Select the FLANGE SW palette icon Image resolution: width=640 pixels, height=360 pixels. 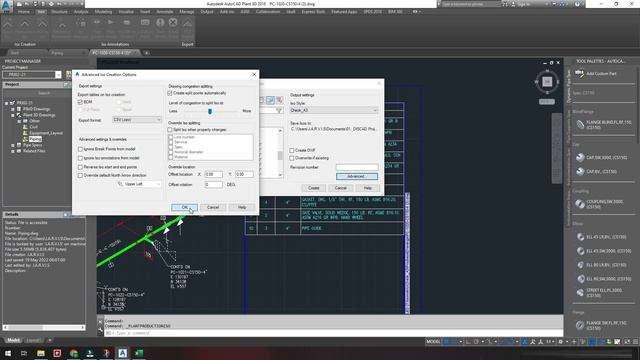click(580, 325)
